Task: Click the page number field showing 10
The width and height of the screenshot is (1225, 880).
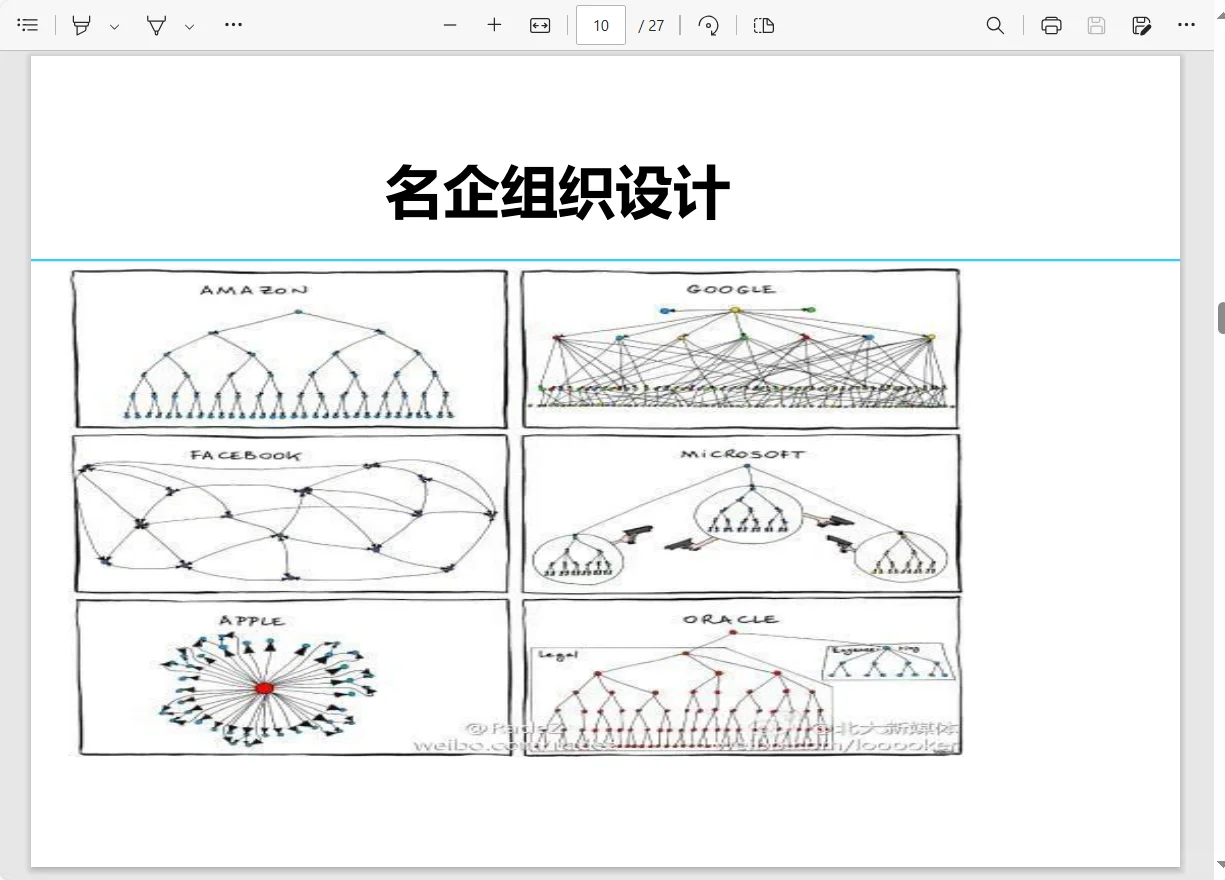Action: click(600, 25)
